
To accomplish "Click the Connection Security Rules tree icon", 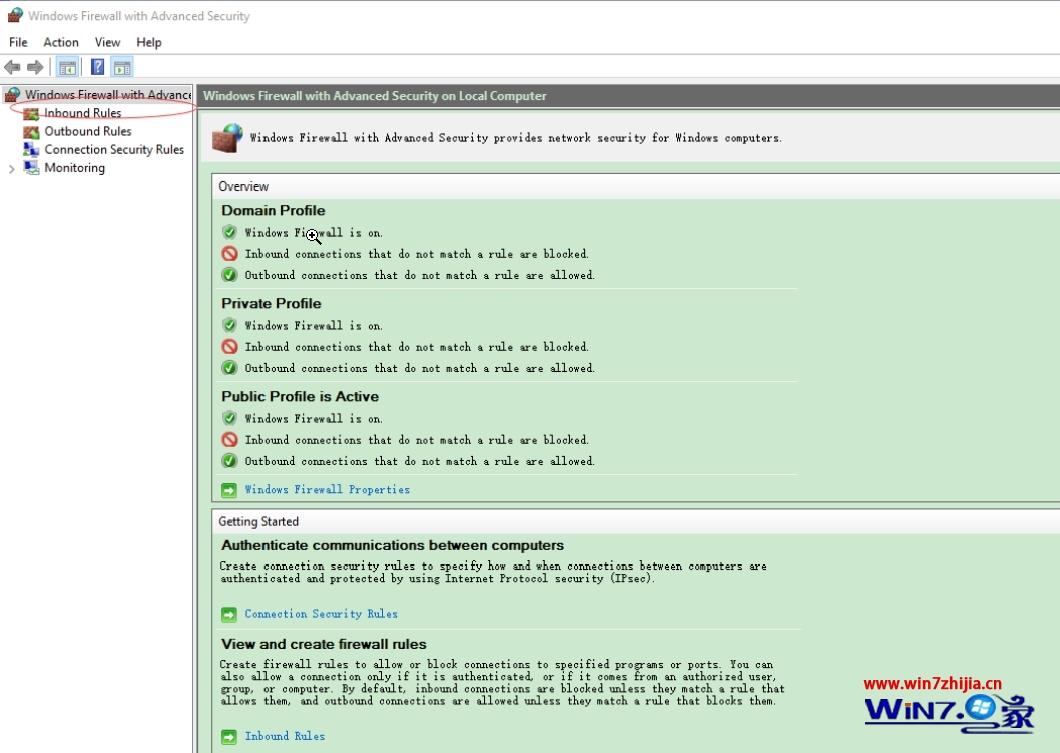I will point(31,149).
